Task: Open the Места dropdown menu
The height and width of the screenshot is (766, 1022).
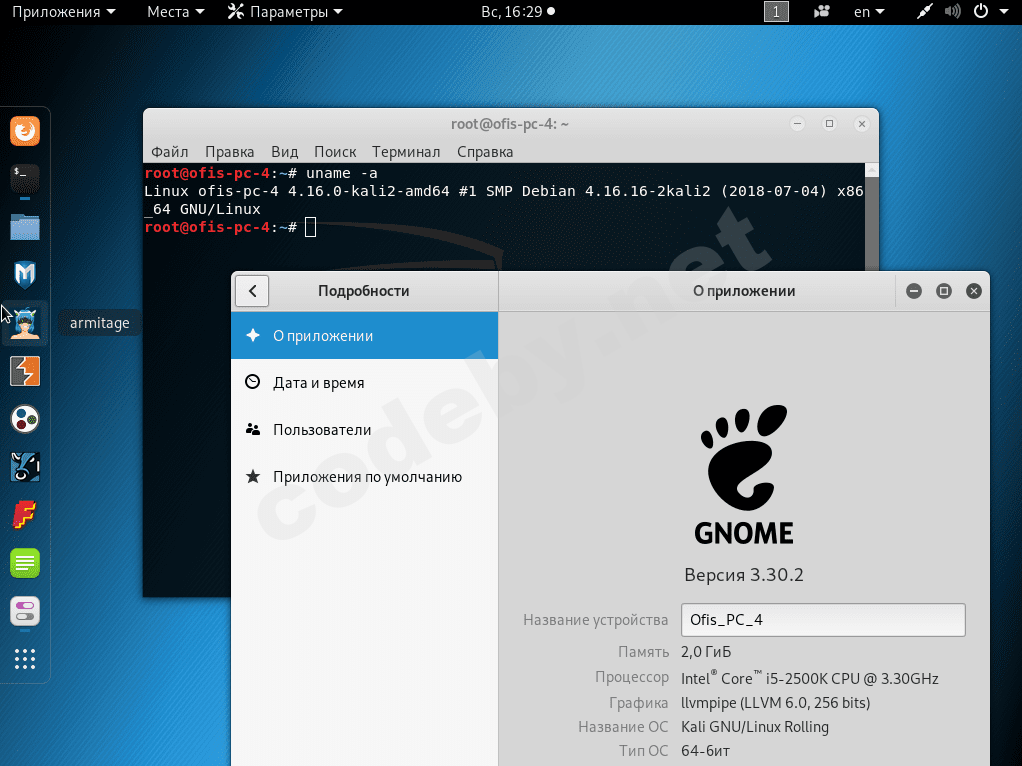Action: (x=175, y=12)
